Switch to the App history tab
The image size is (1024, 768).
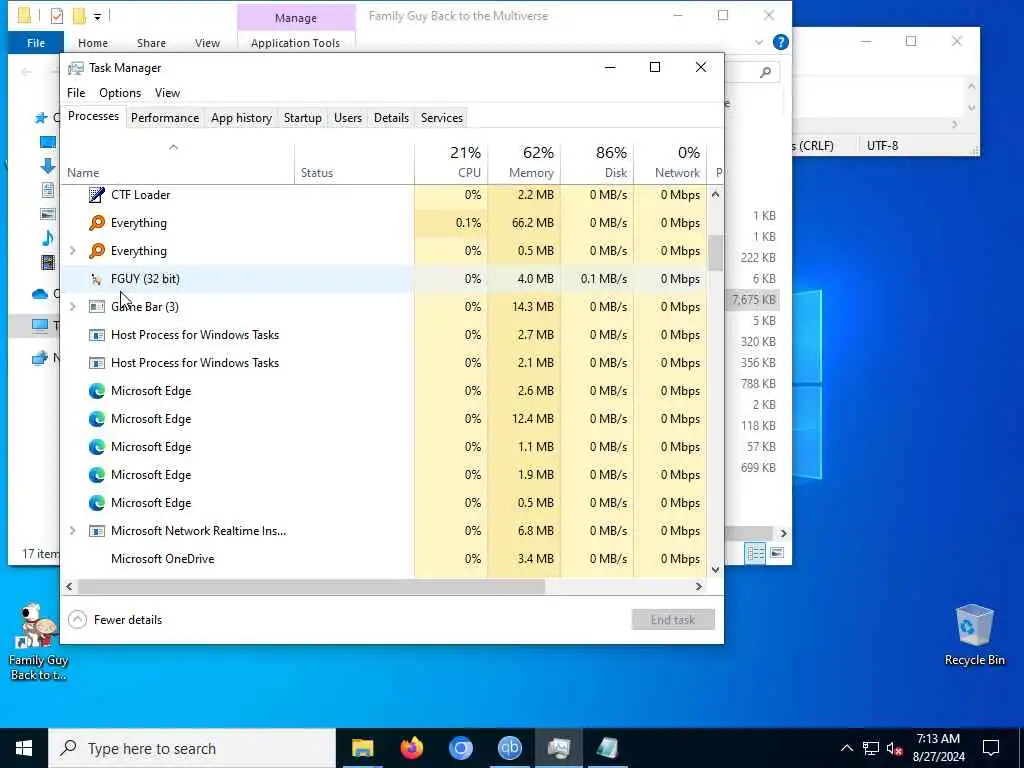[241, 118]
